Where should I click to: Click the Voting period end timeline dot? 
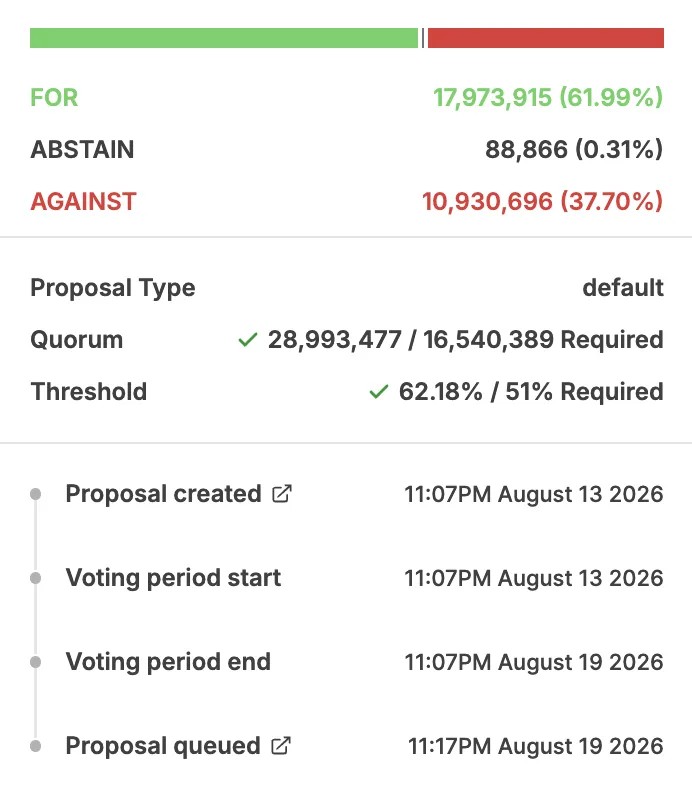(x=36, y=662)
